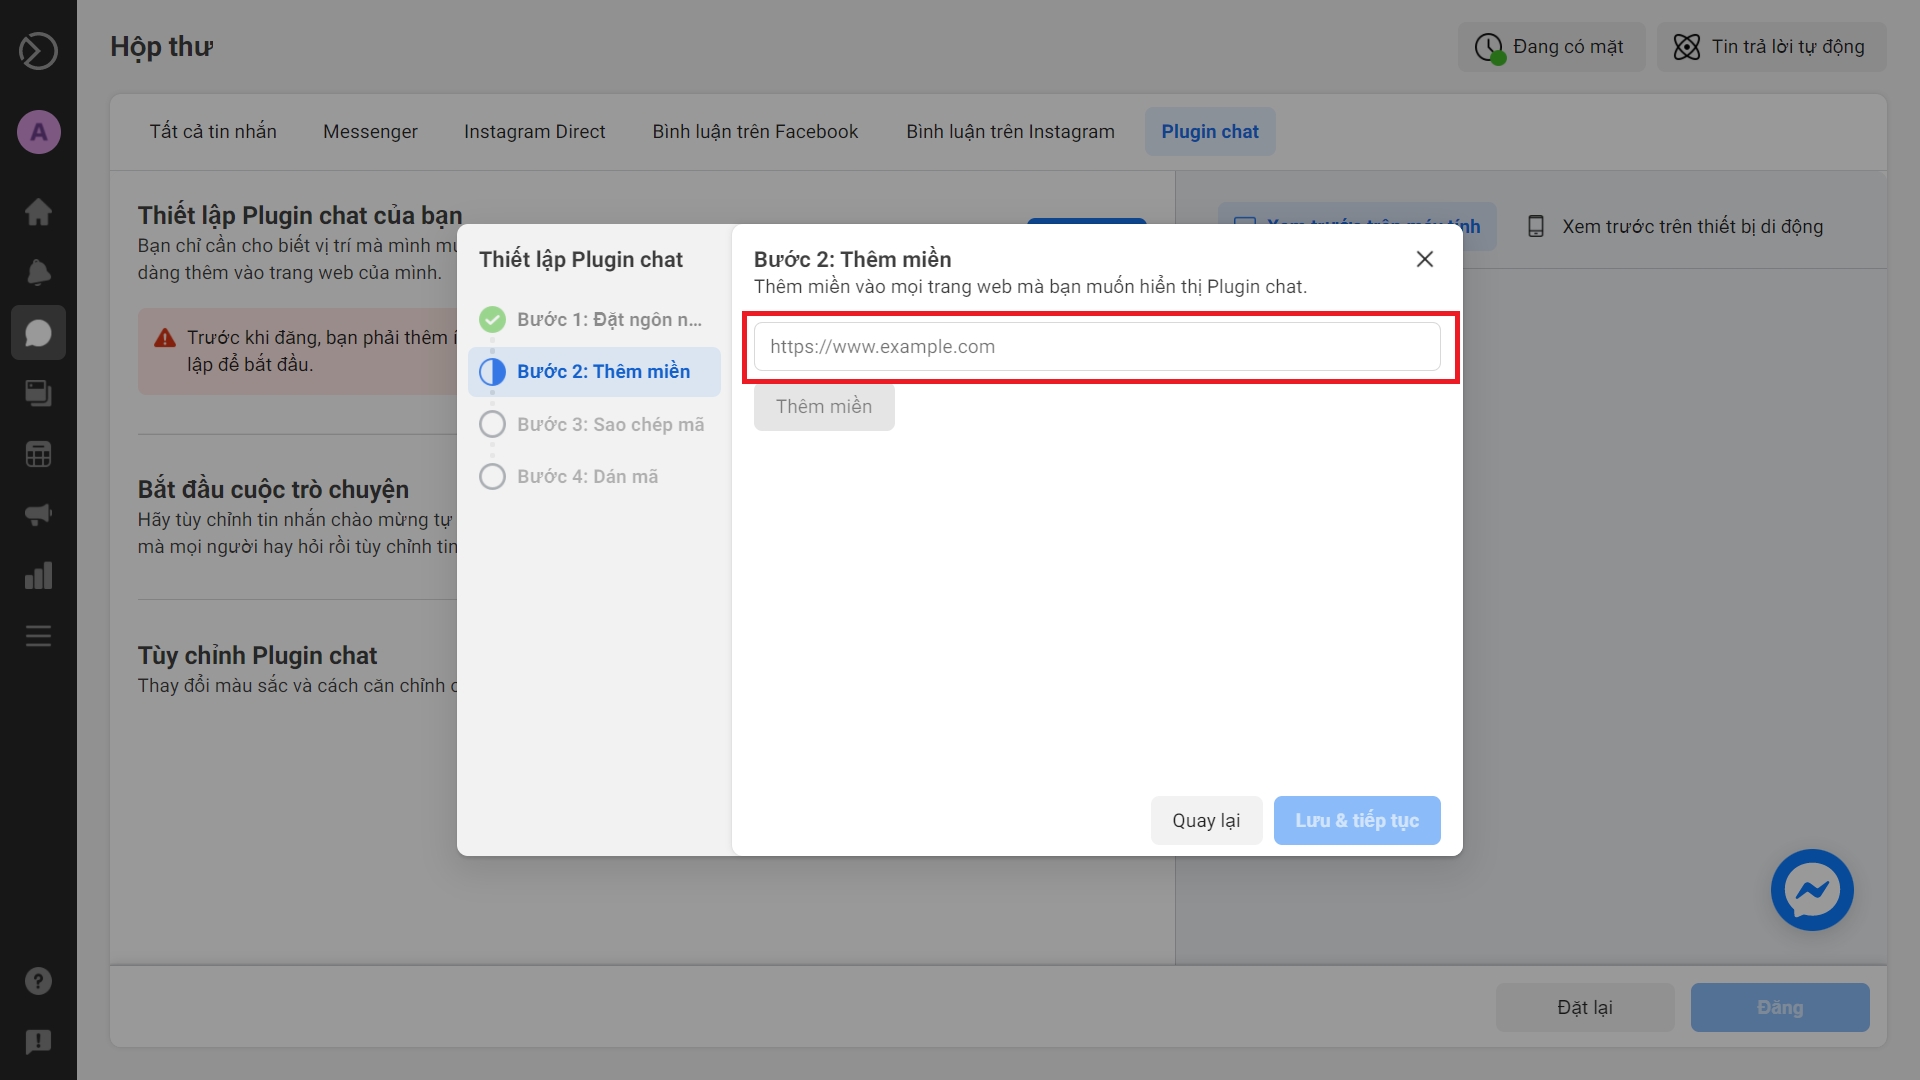Viewport: 1920px width, 1080px height.
Task: Click the Help question mark icon
Action: 38,981
